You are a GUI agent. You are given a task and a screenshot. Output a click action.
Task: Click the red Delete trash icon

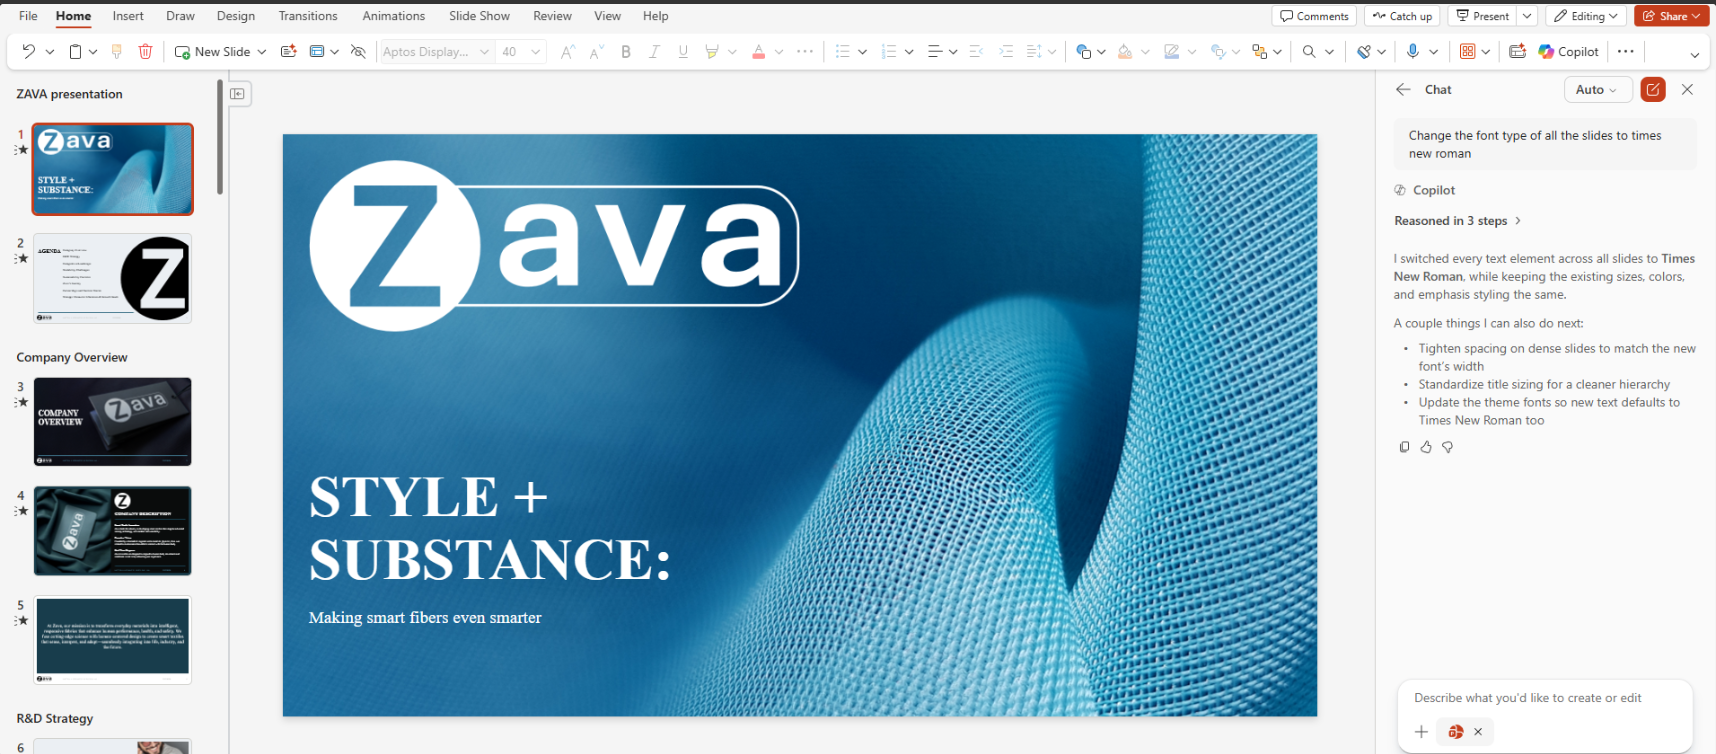[x=145, y=52]
